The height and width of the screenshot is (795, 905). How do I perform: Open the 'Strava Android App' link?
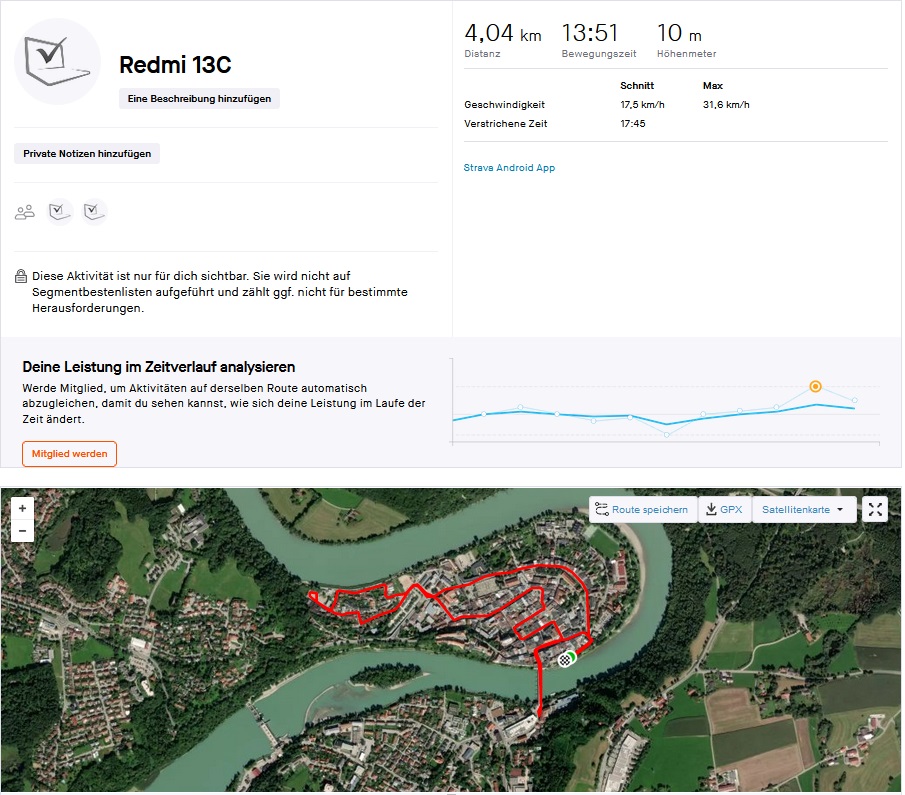pyautogui.click(x=509, y=168)
